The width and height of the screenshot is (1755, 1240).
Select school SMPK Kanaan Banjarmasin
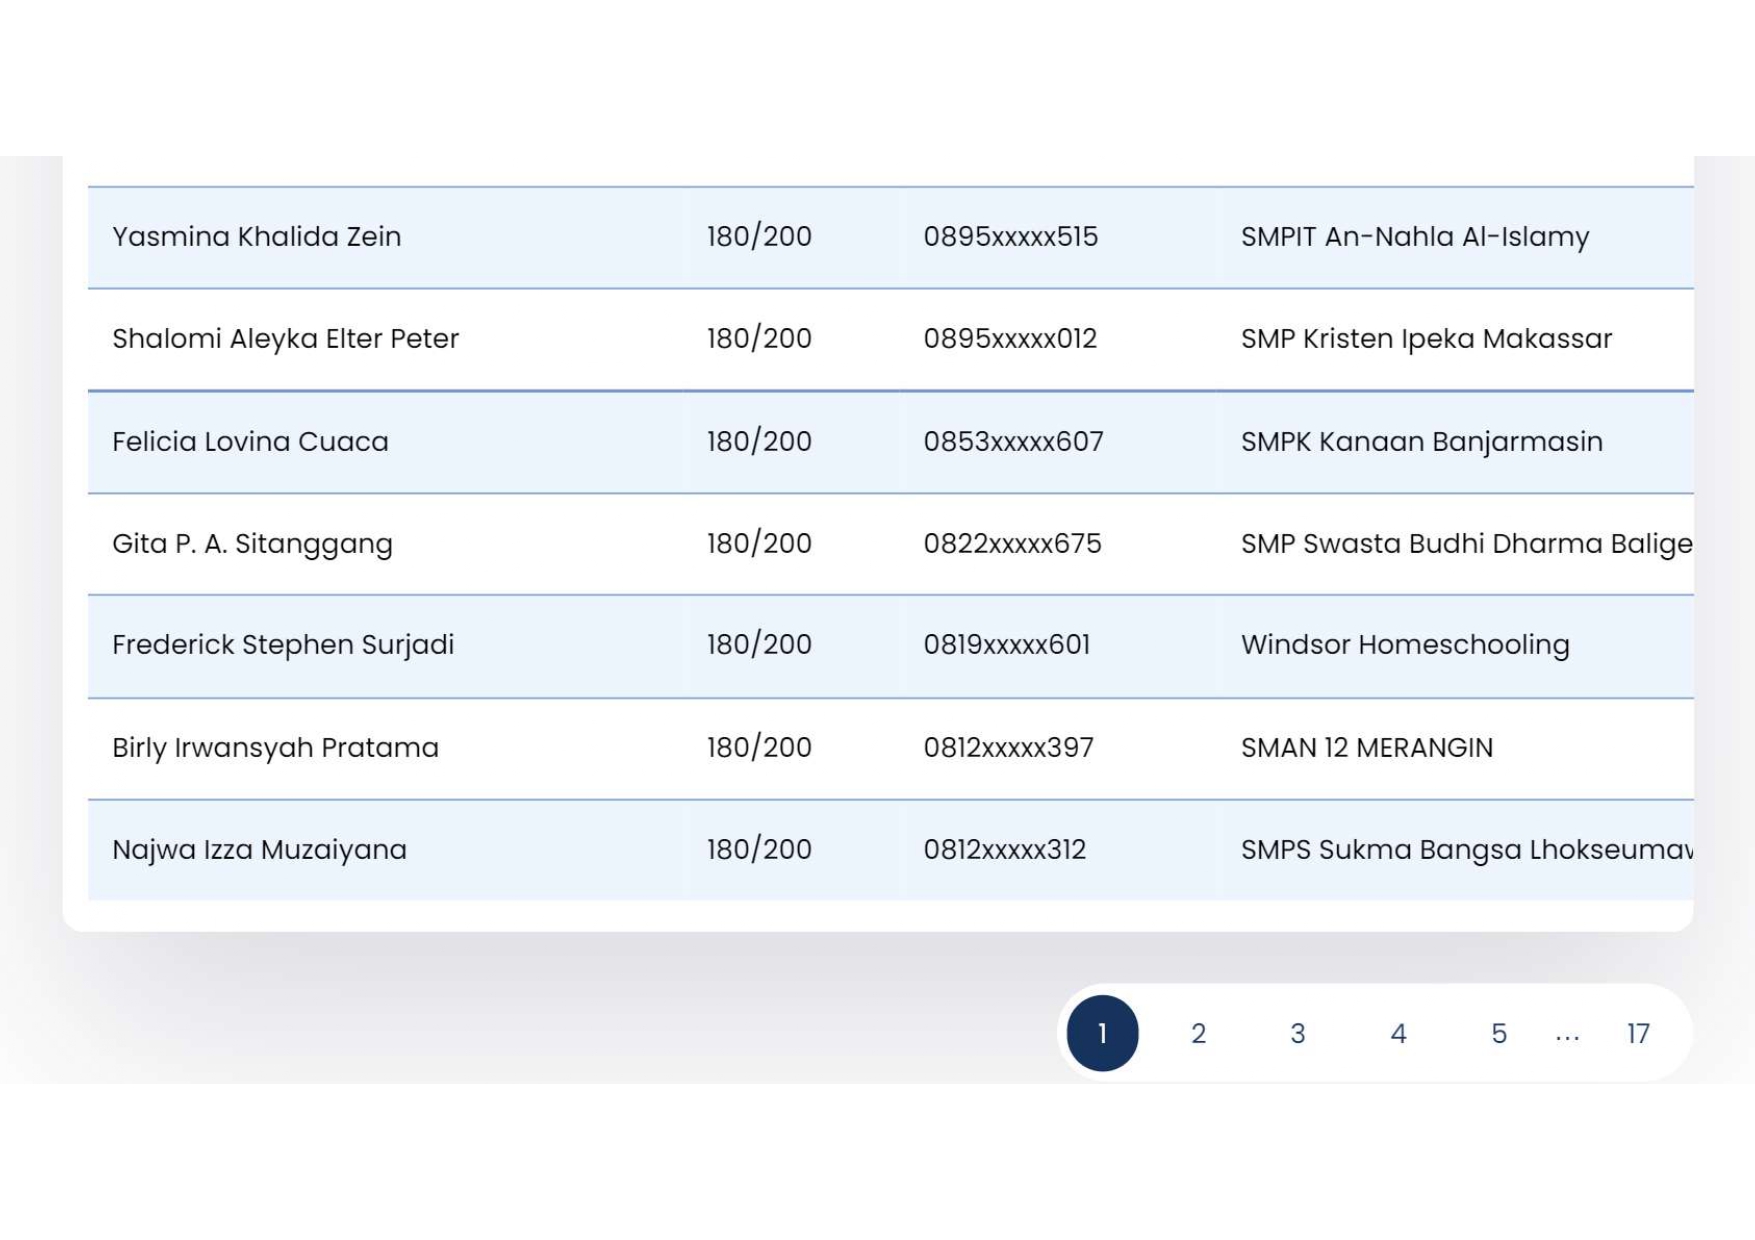pos(1422,441)
